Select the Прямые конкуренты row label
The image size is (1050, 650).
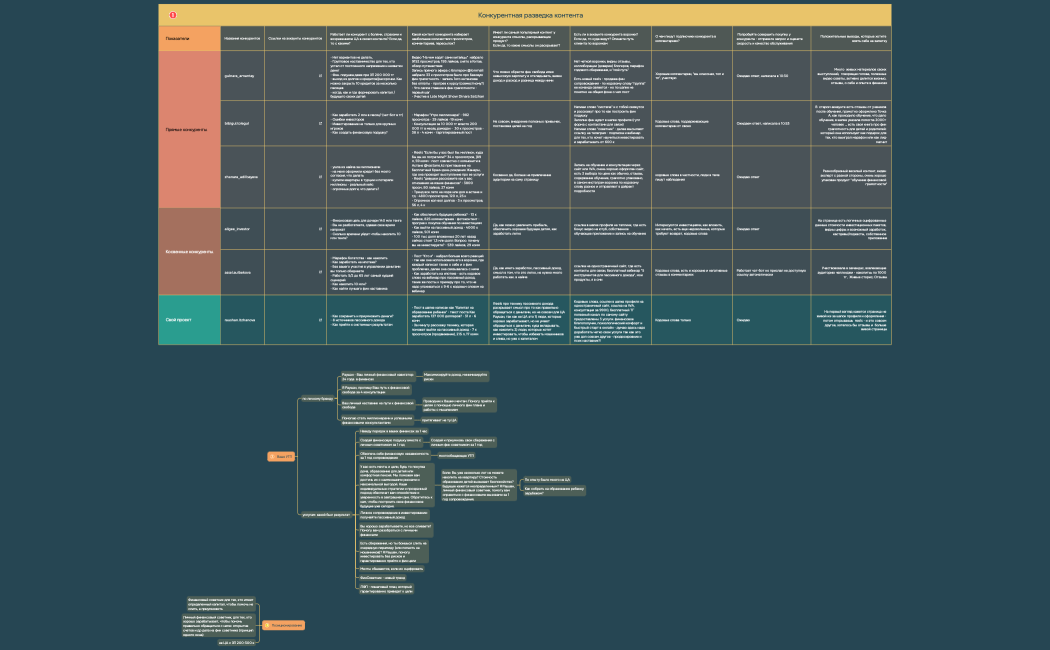click(x=189, y=130)
